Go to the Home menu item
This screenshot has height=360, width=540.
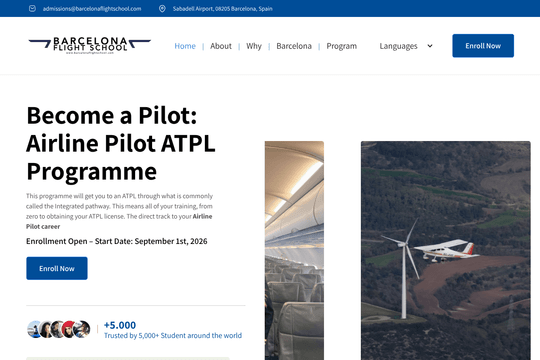185,46
